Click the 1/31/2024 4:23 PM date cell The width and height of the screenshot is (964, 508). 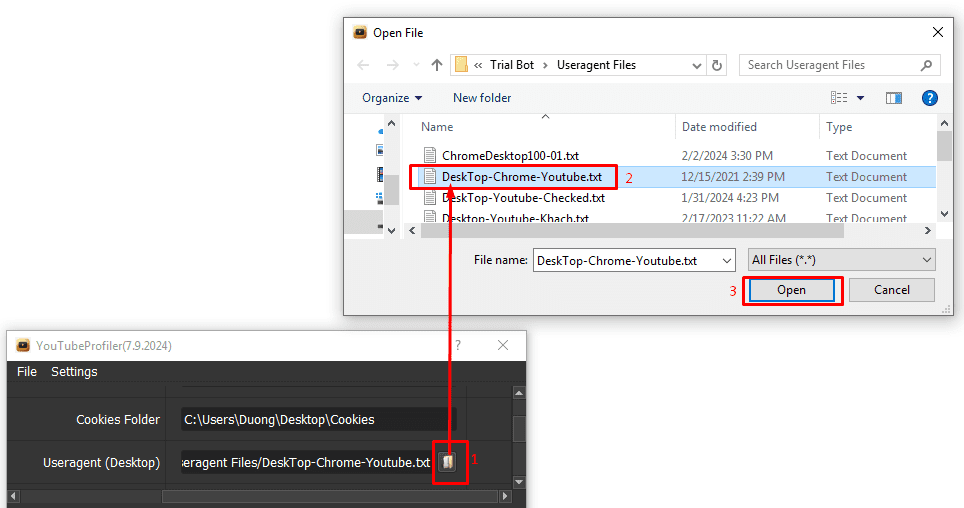point(730,198)
